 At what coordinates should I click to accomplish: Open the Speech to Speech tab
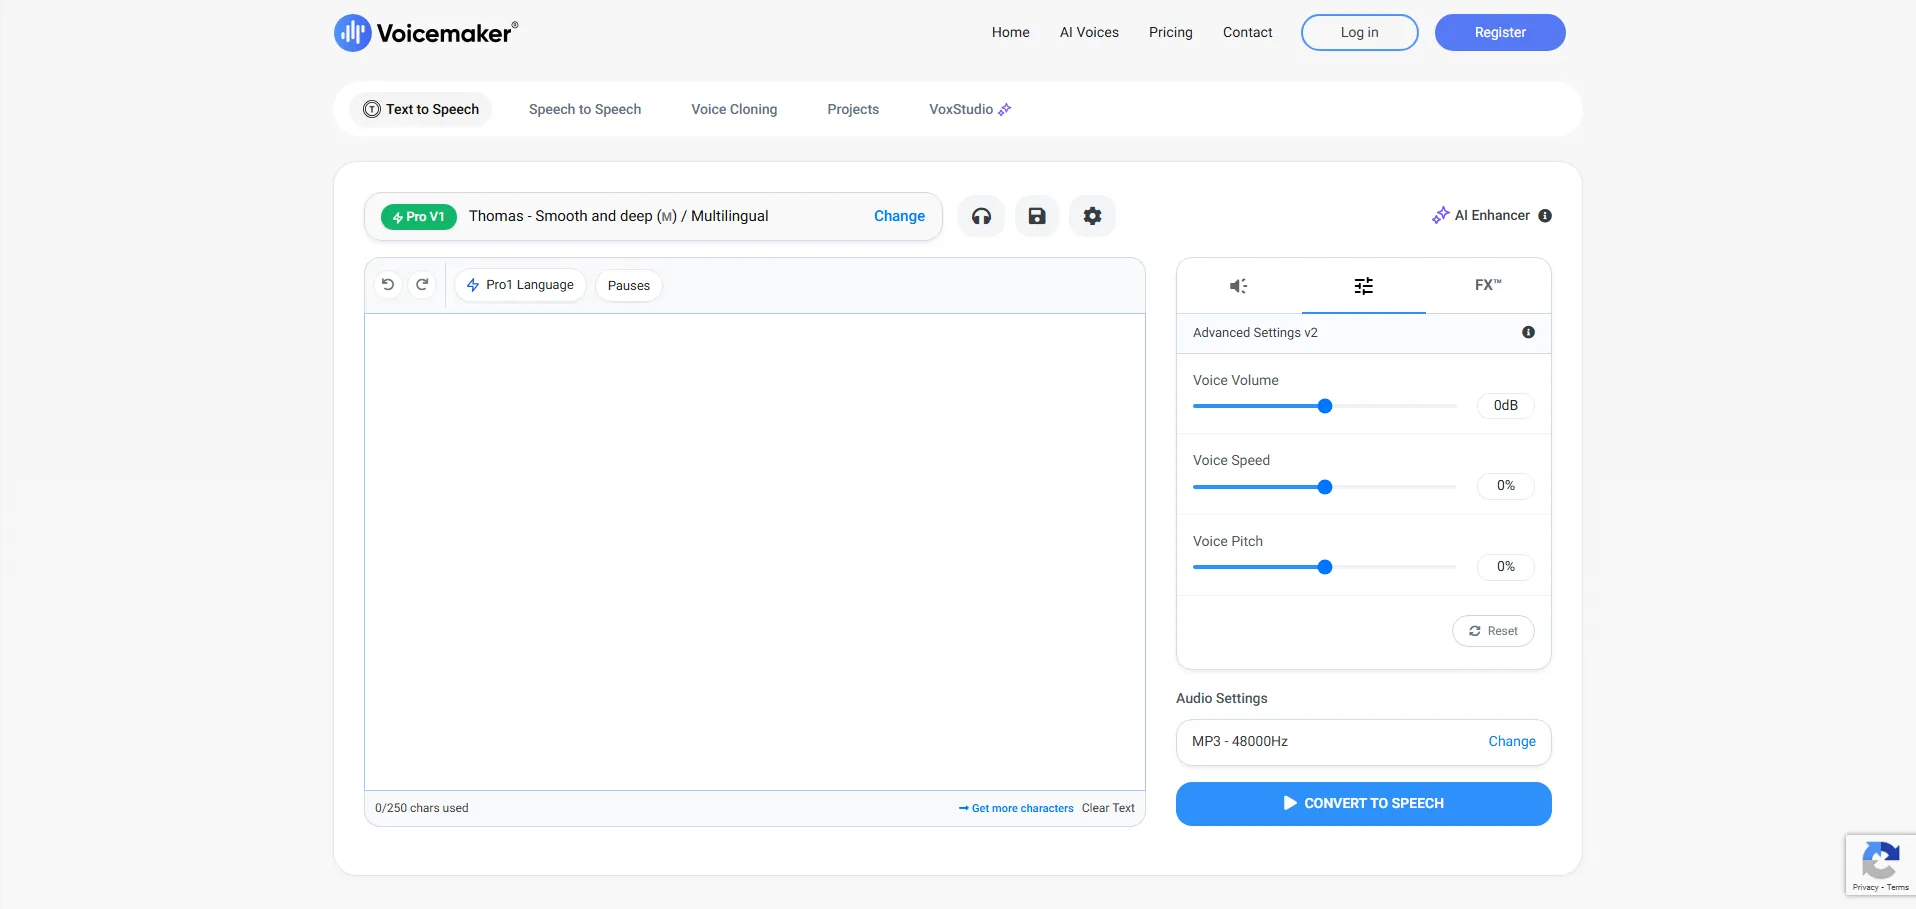pyautogui.click(x=585, y=109)
